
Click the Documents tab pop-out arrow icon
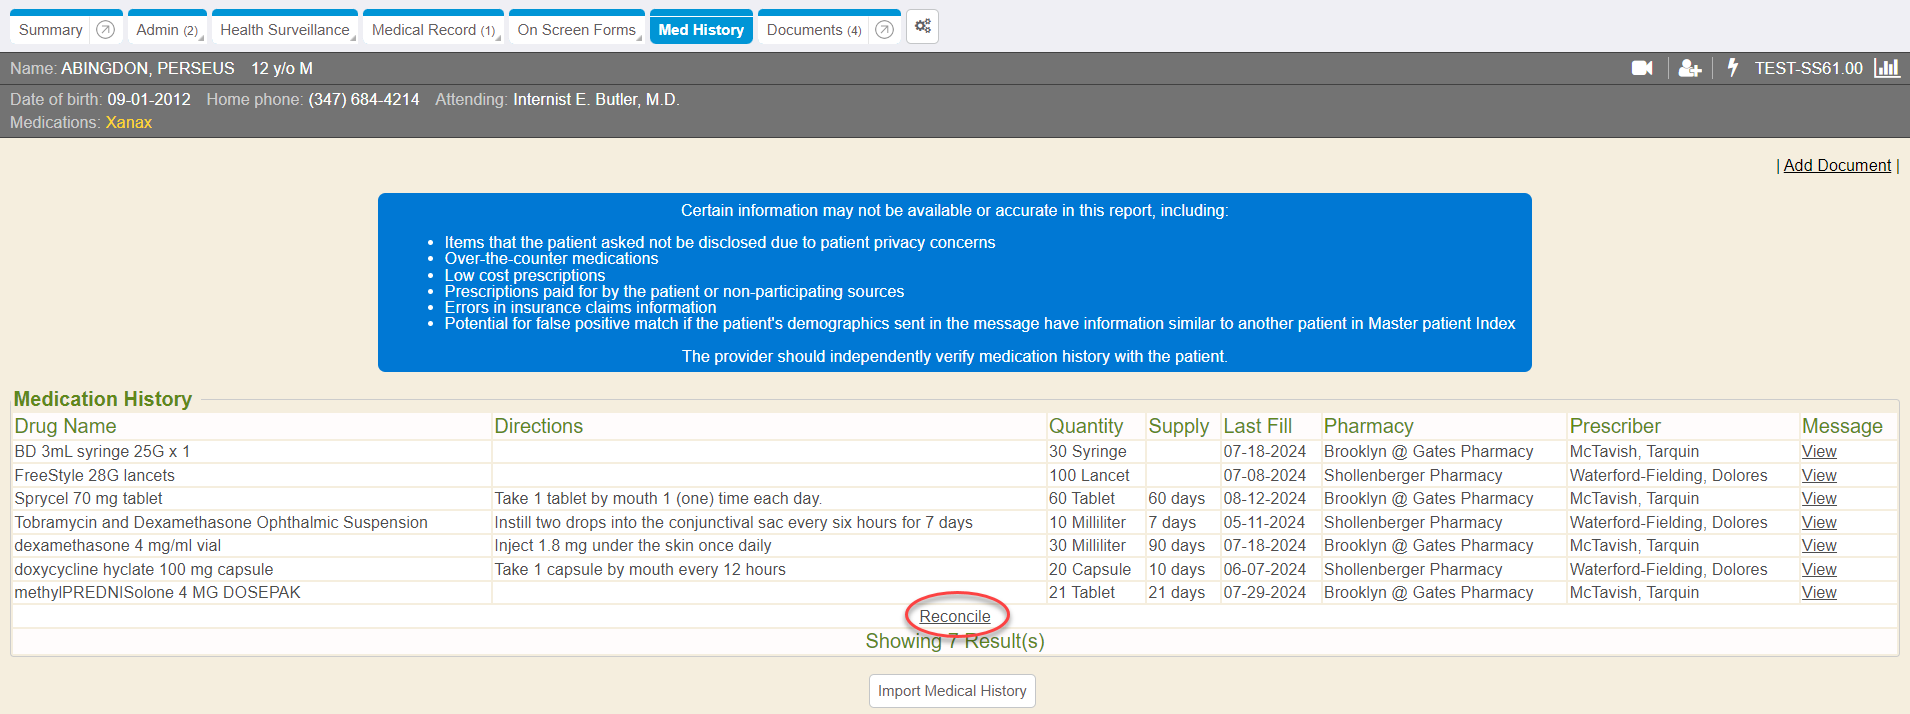(x=884, y=30)
